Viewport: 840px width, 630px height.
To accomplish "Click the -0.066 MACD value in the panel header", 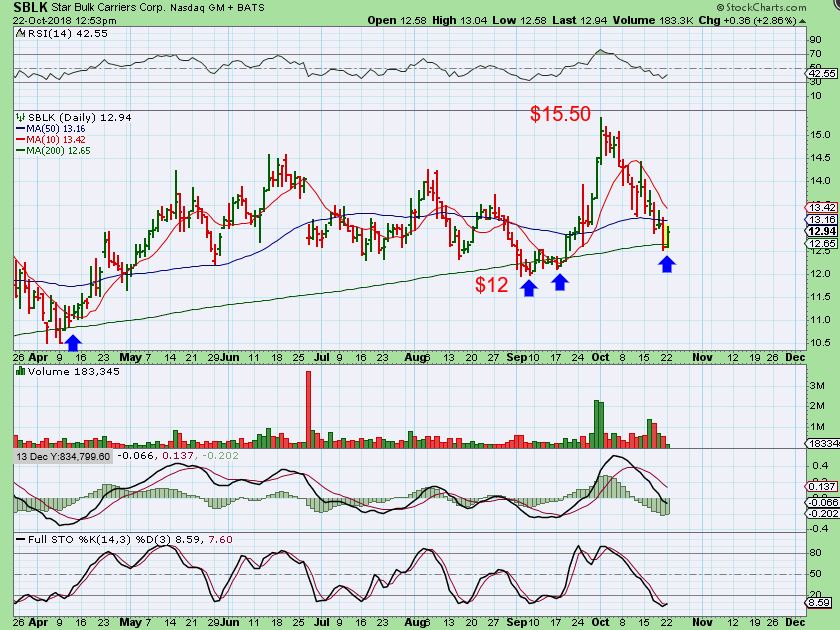I will (x=136, y=456).
